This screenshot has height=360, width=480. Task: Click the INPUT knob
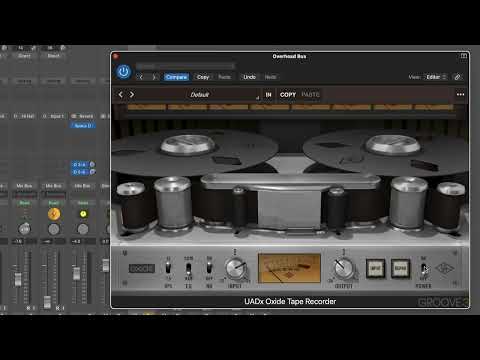coord(236,268)
